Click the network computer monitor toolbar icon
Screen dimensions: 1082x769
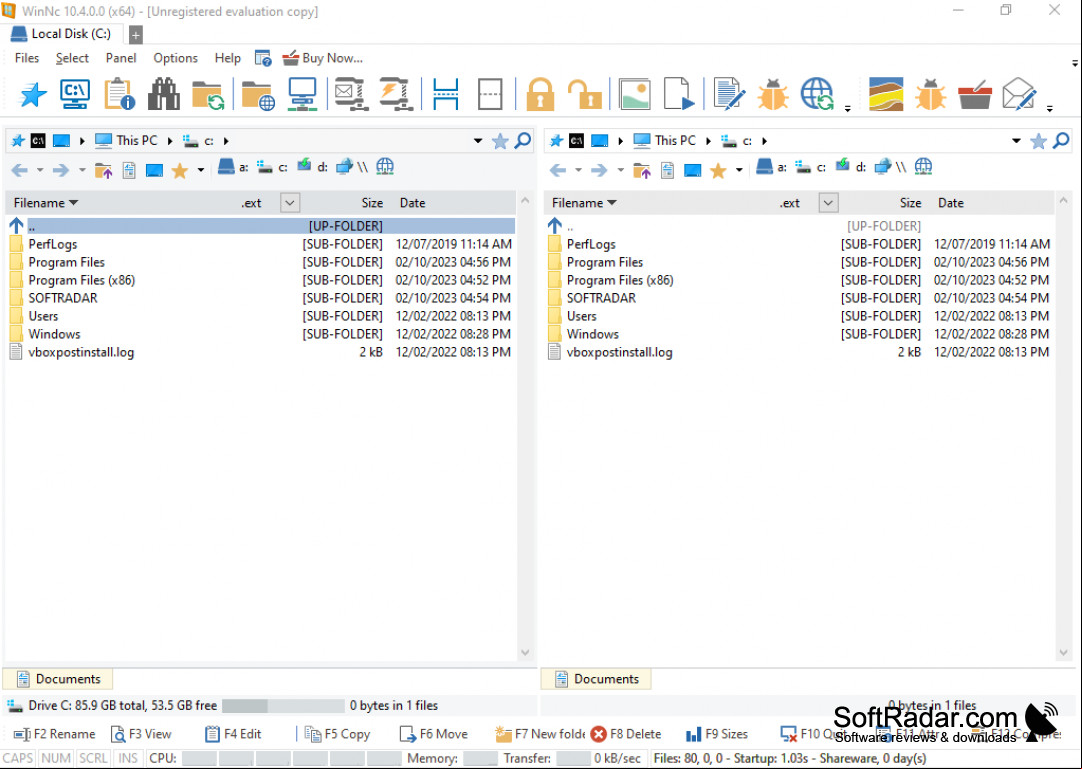coord(302,94)
